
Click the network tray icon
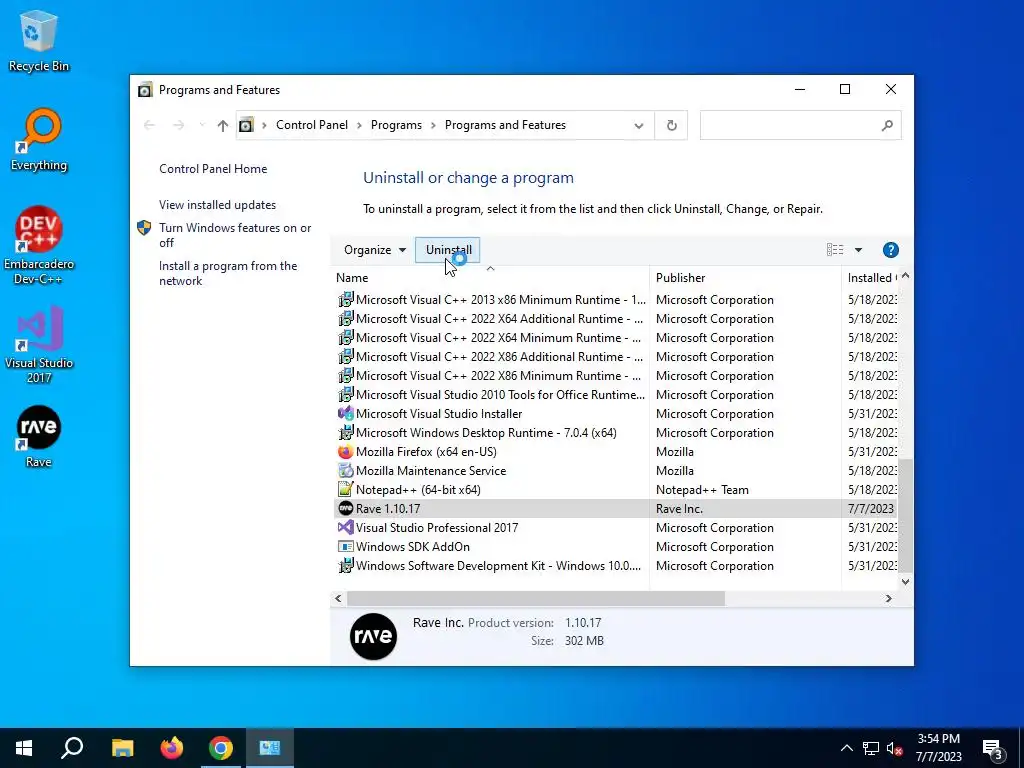point(871,749)
